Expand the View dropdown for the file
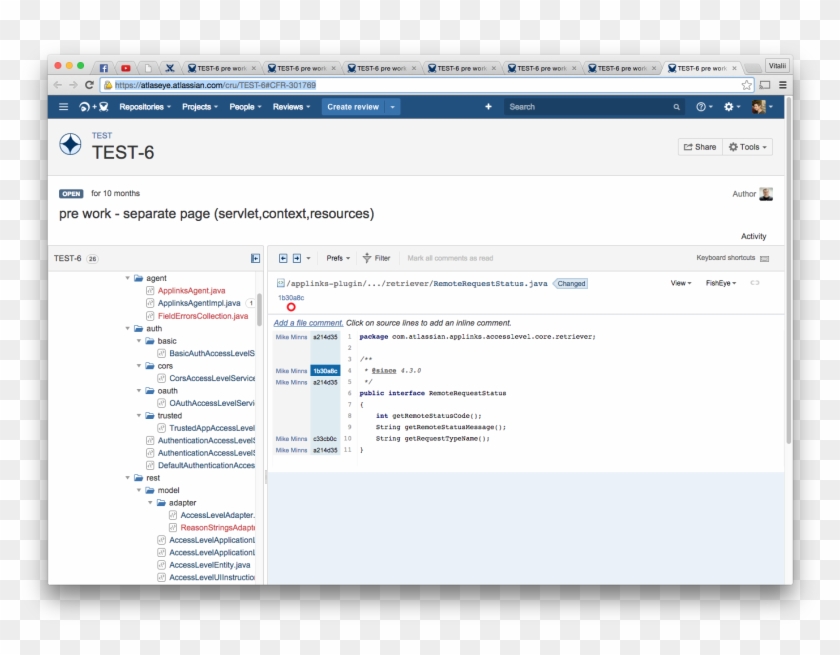 [680, 283]
